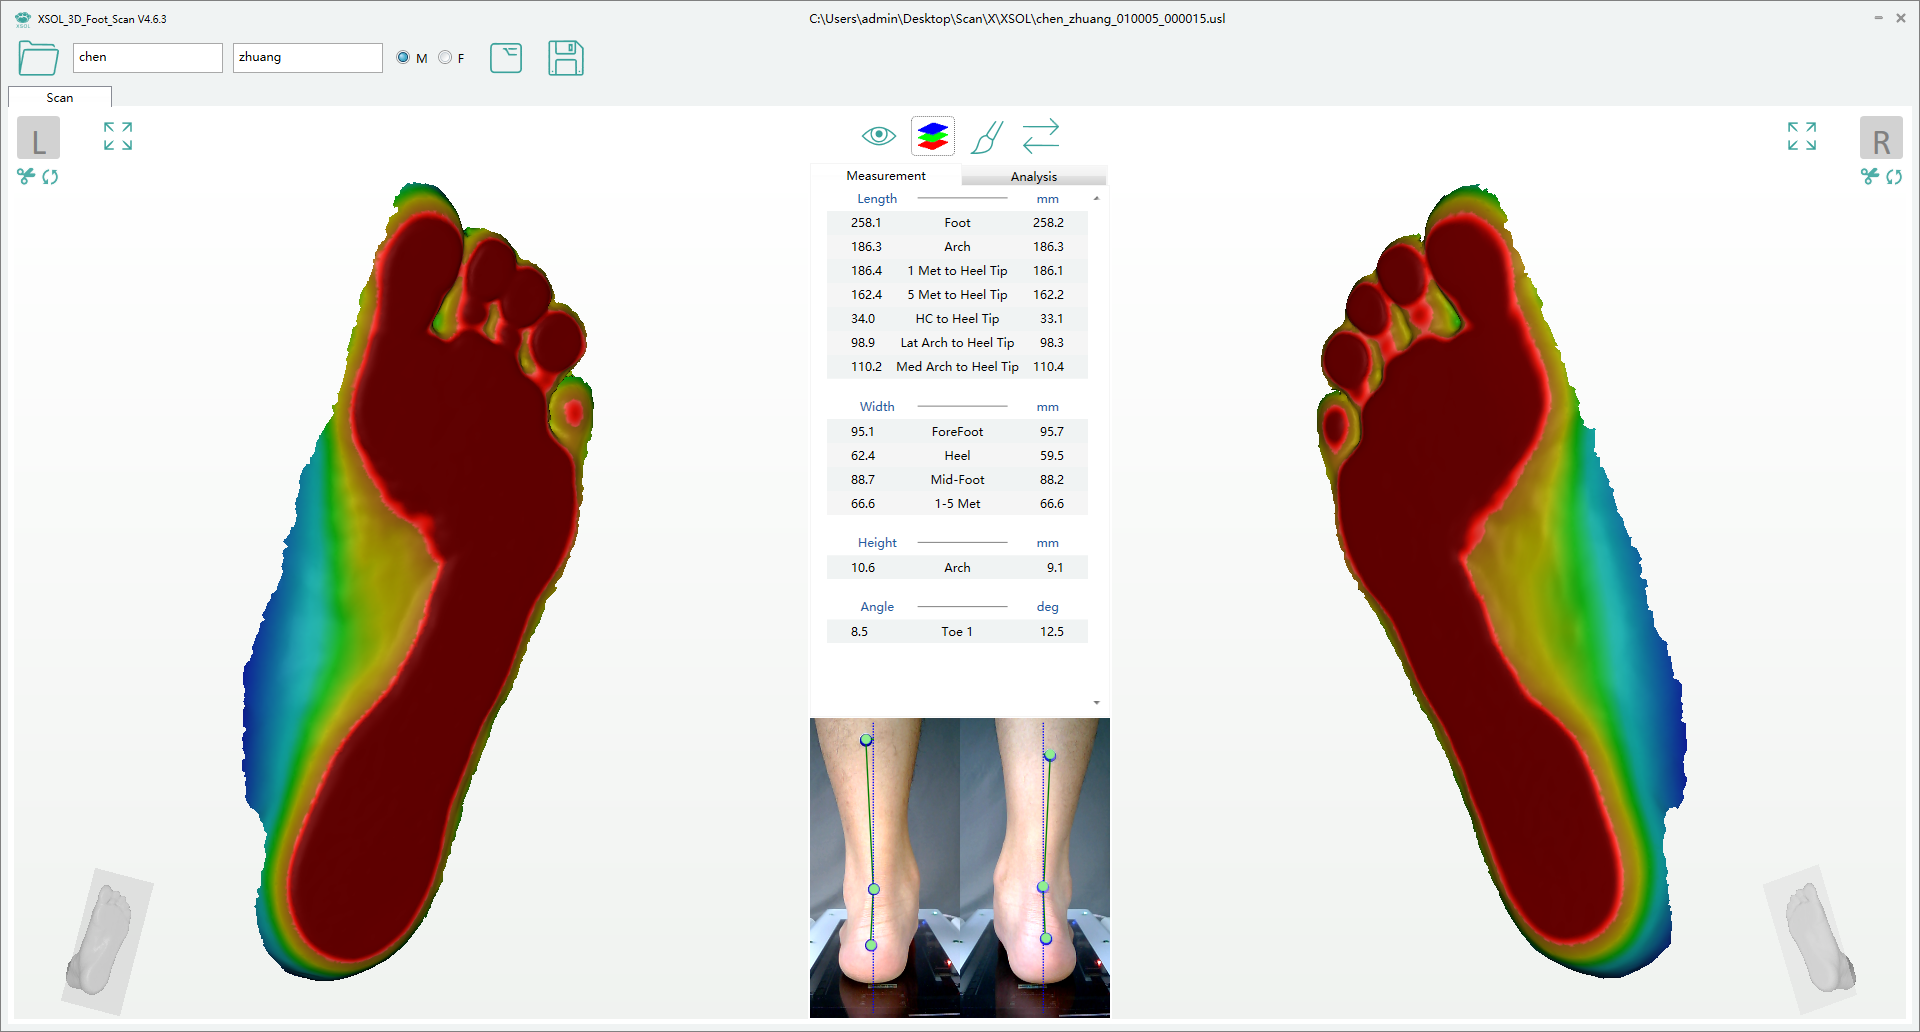This screenshot has width=1920, height=1032.
Task: Click the swap feet arrows icon
Action: coord(1041,136)
